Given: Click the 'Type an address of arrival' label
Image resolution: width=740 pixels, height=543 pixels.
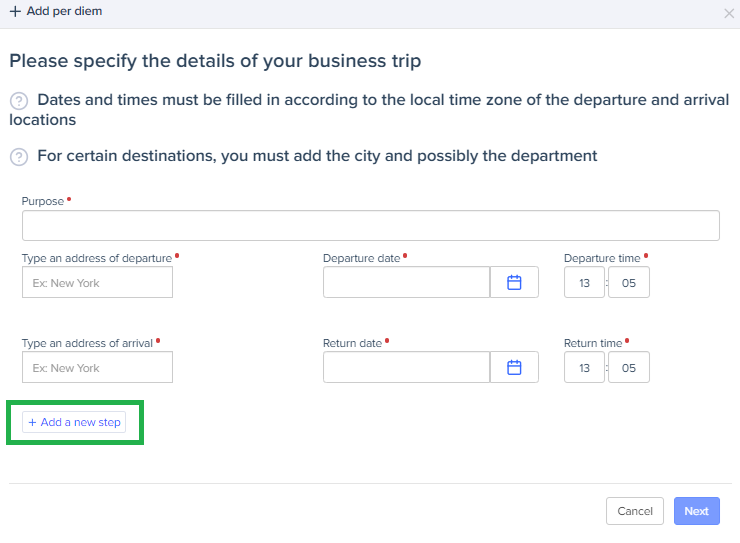Looking at the screenshot, I should tap(87, 343).
